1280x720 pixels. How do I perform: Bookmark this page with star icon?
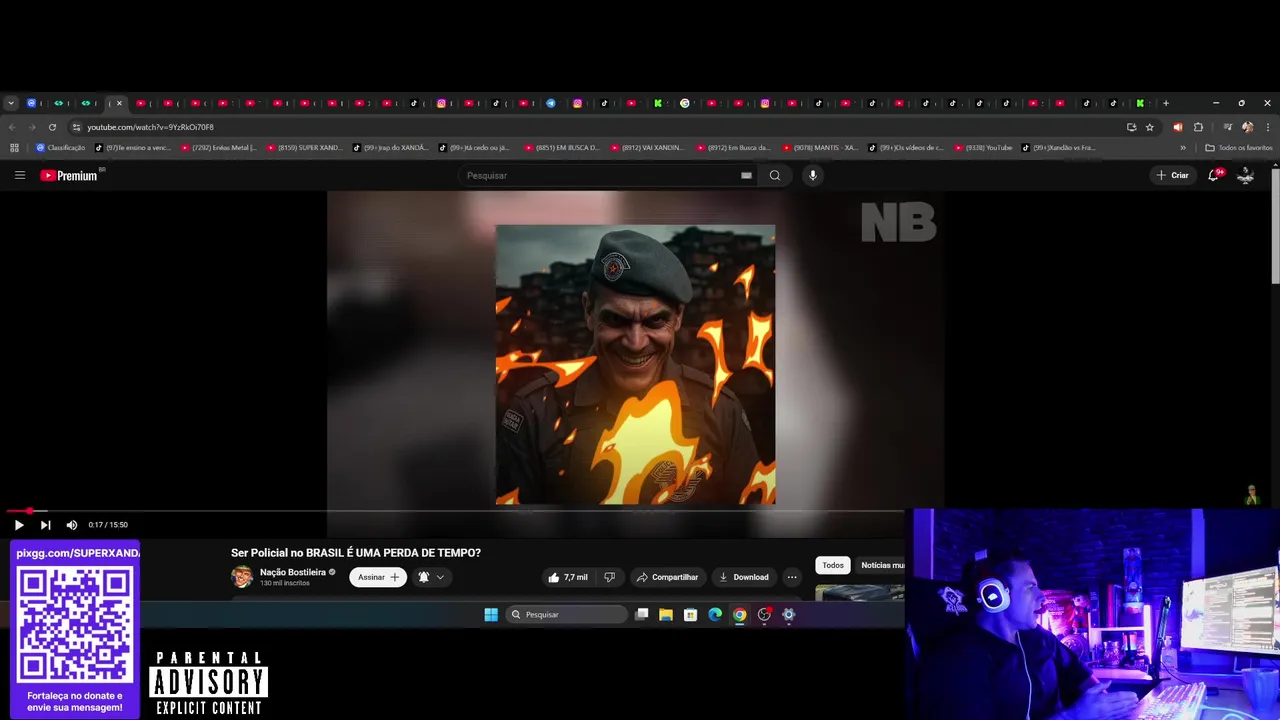pyautogui.click(x=1150, y=127)
